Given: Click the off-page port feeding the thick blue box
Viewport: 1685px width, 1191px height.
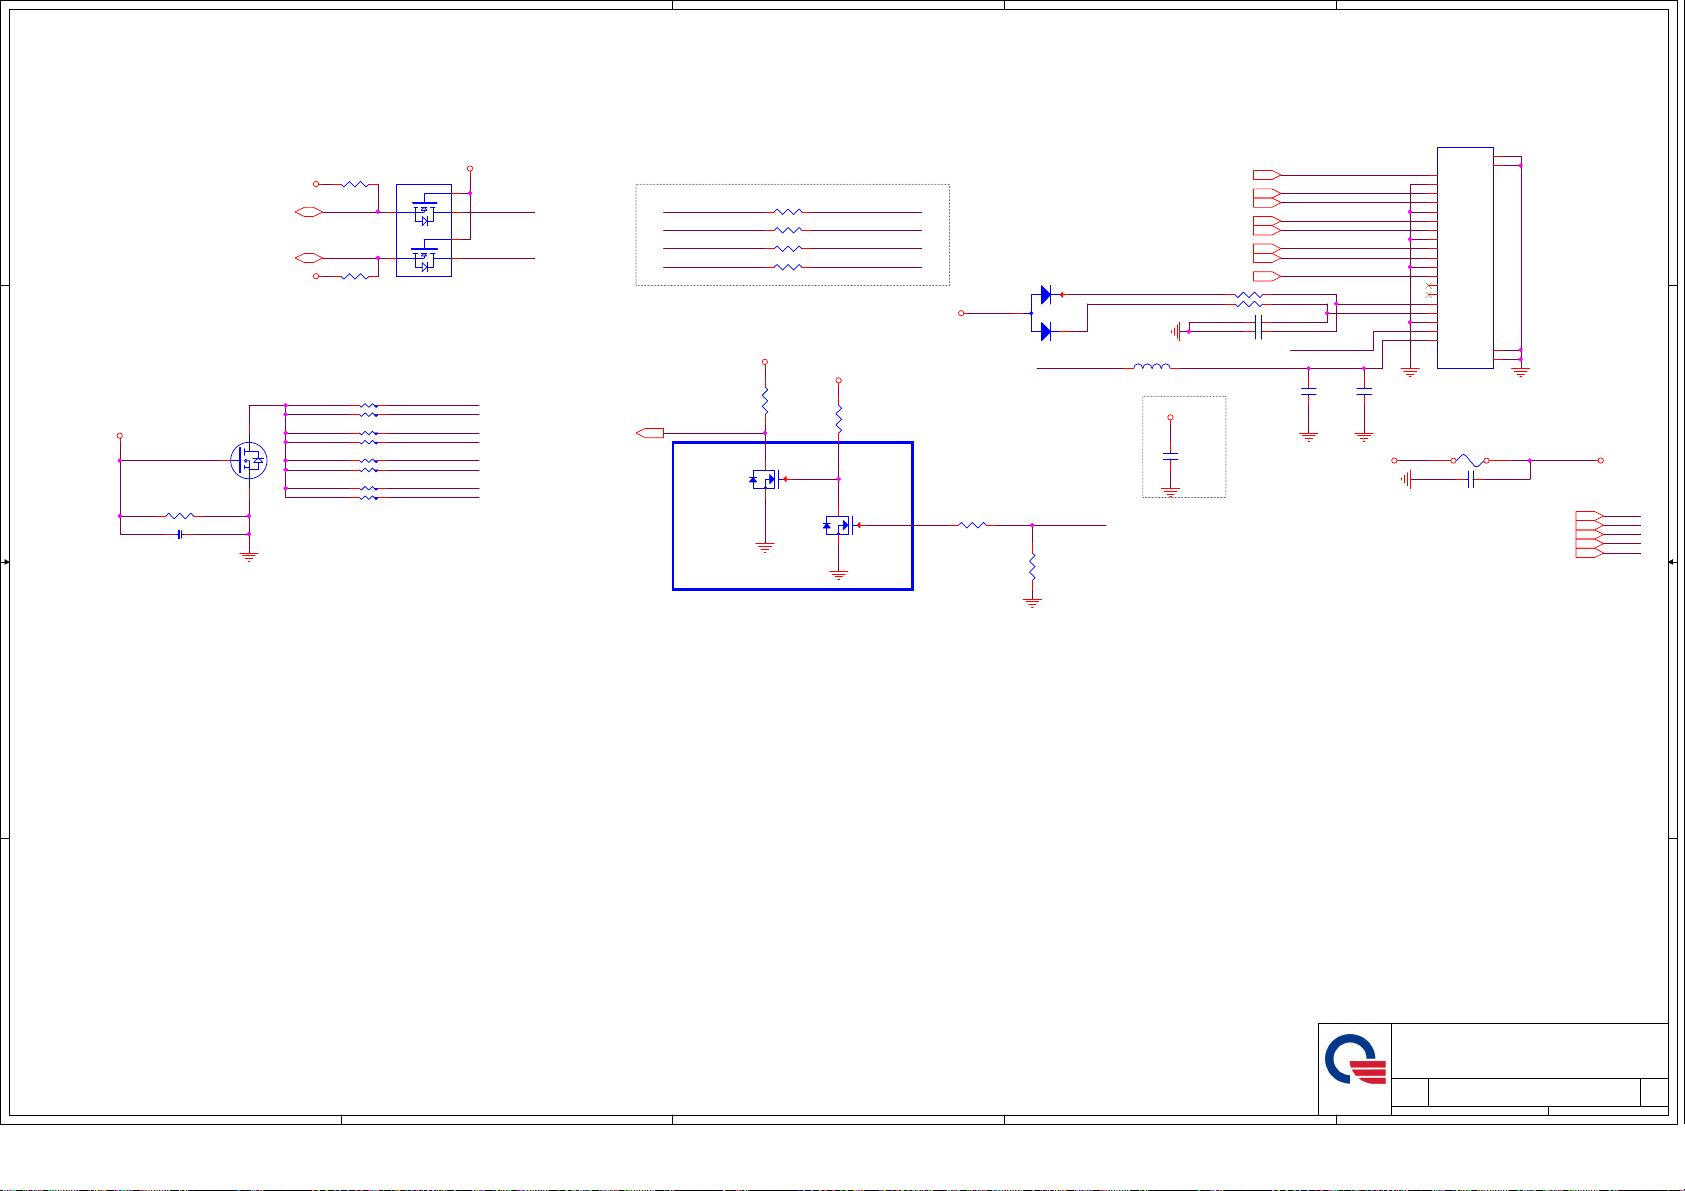Looking at the screenshot, I should click(650, 433).
